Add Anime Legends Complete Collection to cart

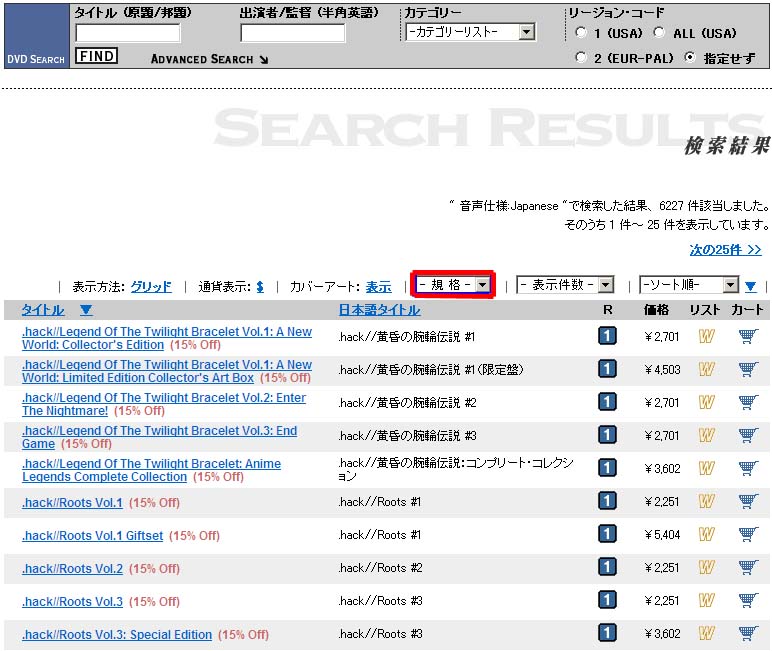(748, 468)
